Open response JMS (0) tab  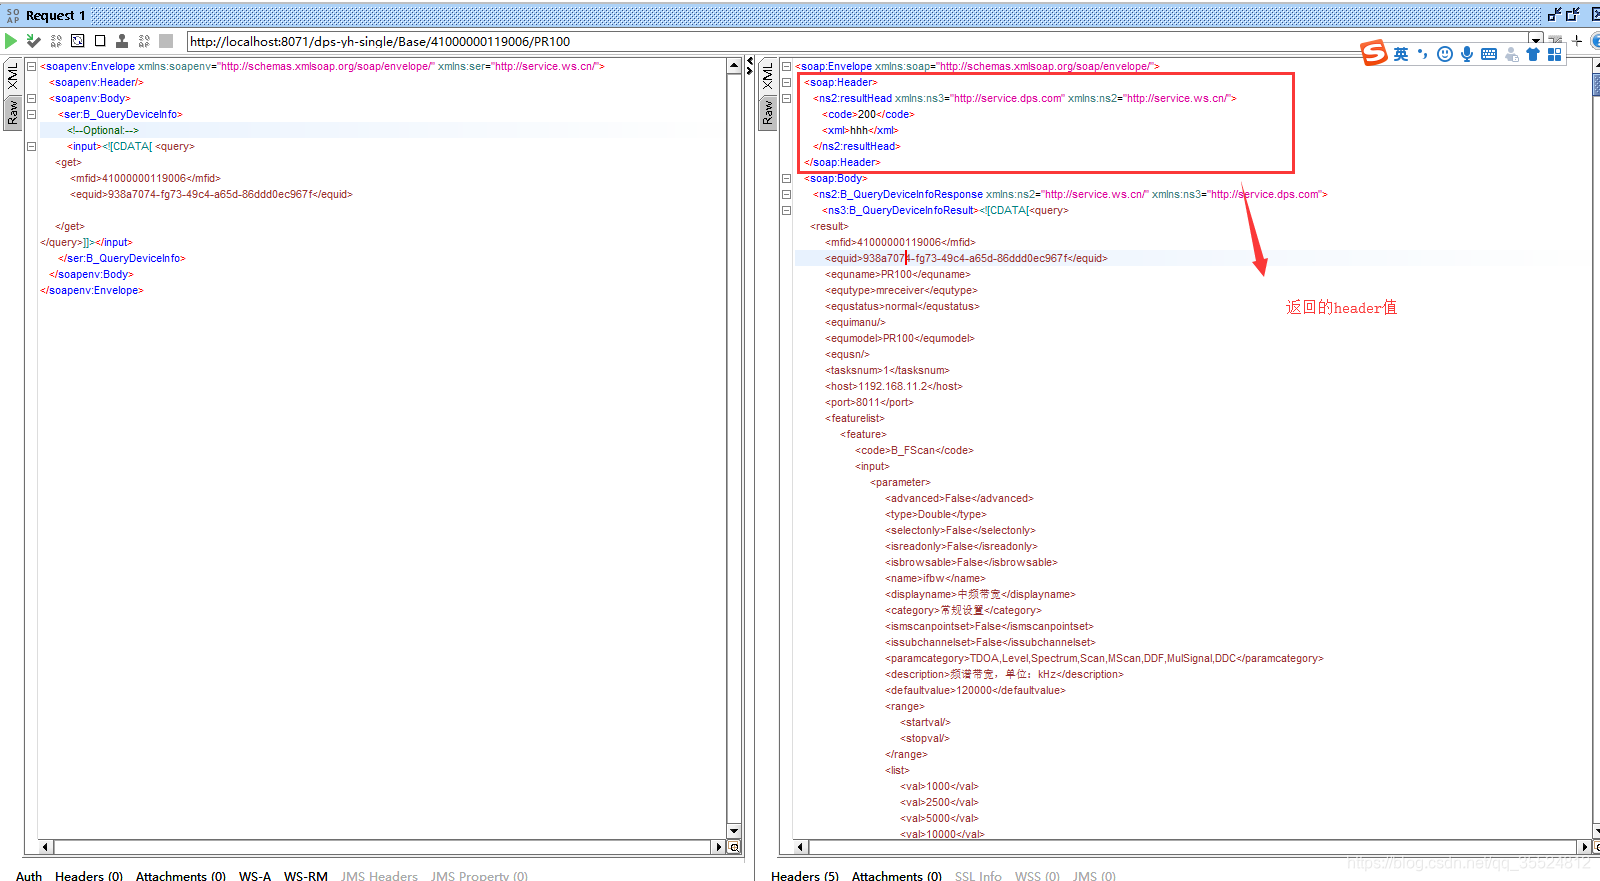click(1094, 876)
